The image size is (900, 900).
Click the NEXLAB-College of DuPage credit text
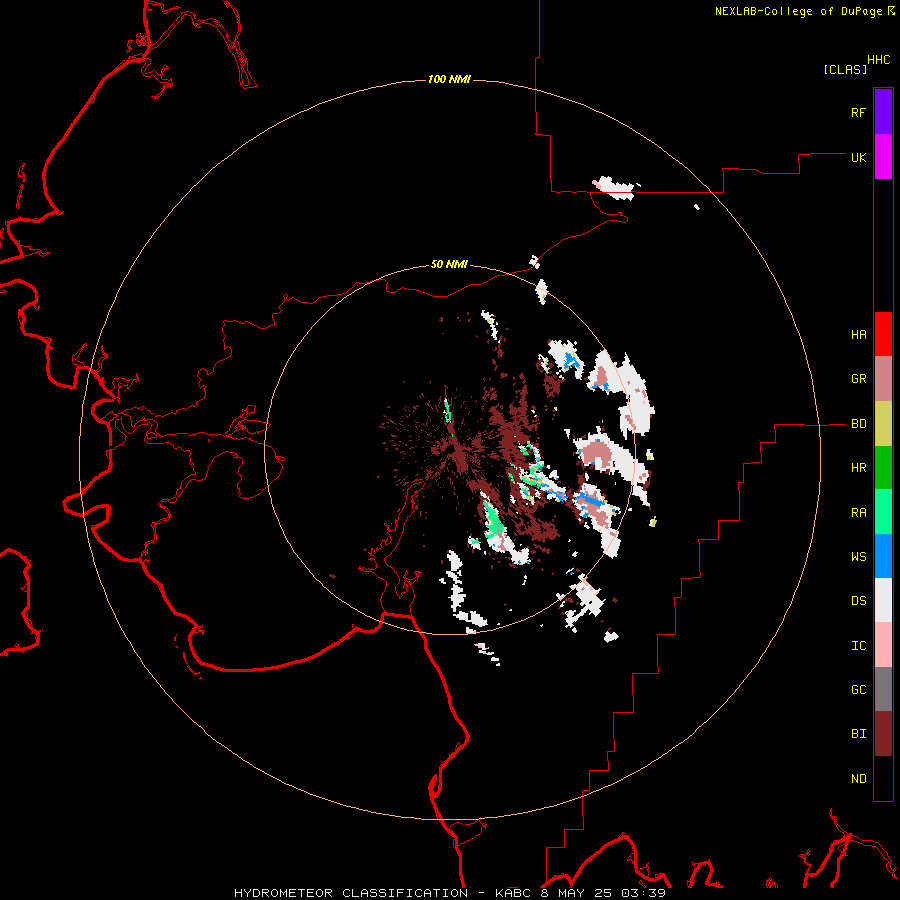point(798,11)
